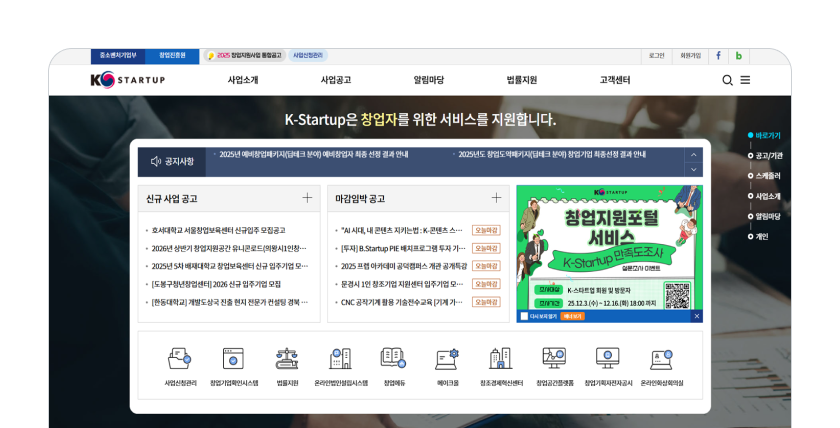The image size is (840, 428).
Task: Switch to the 중소벤처기업부 top tab
Action: 118,56
